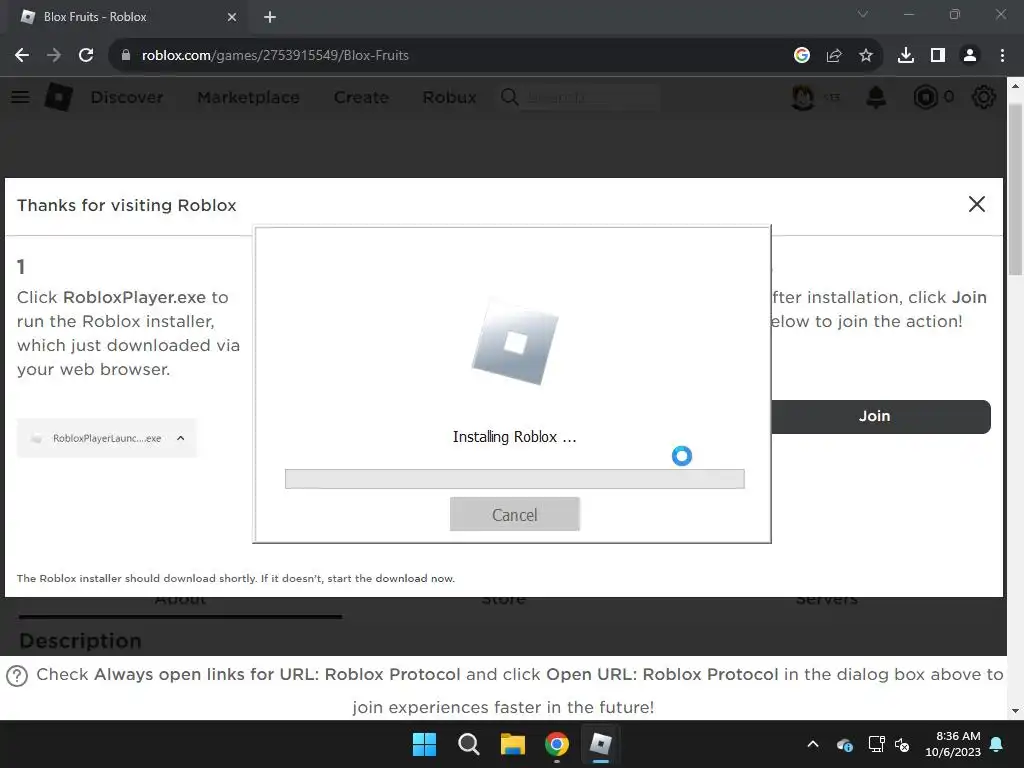This screenshot has height=768, width=1024.
Task: Open the Roblox hamburger menu
Action: (x=20, y=97)
